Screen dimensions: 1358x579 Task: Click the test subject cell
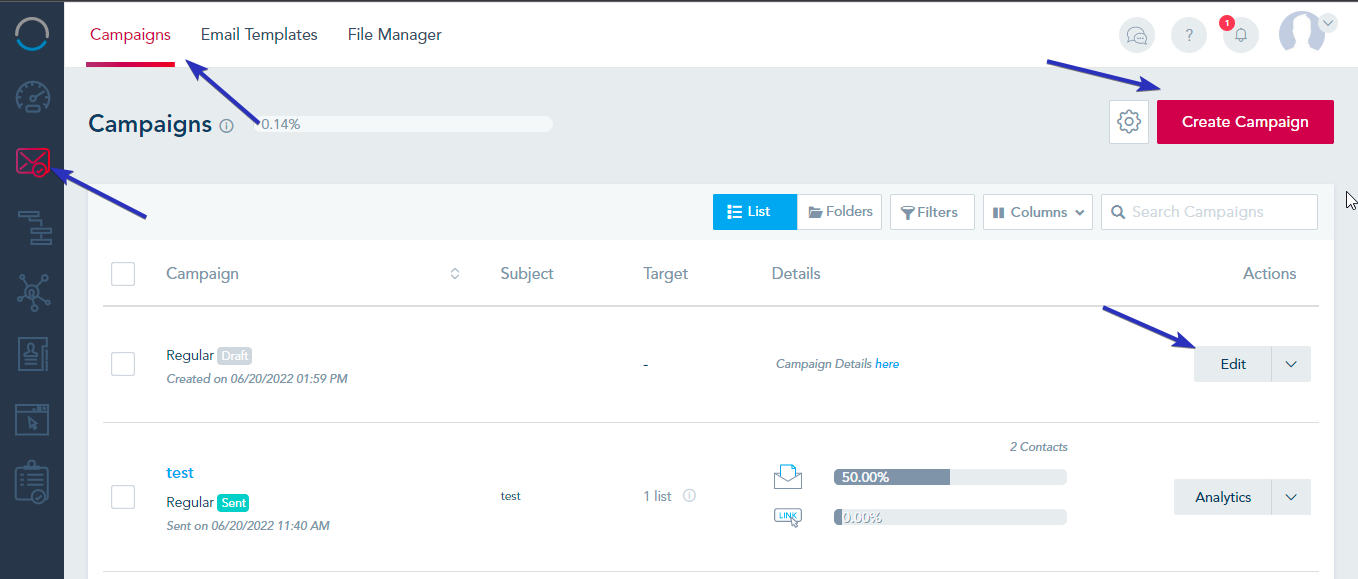pyautogui.click(x=510, y=496)
